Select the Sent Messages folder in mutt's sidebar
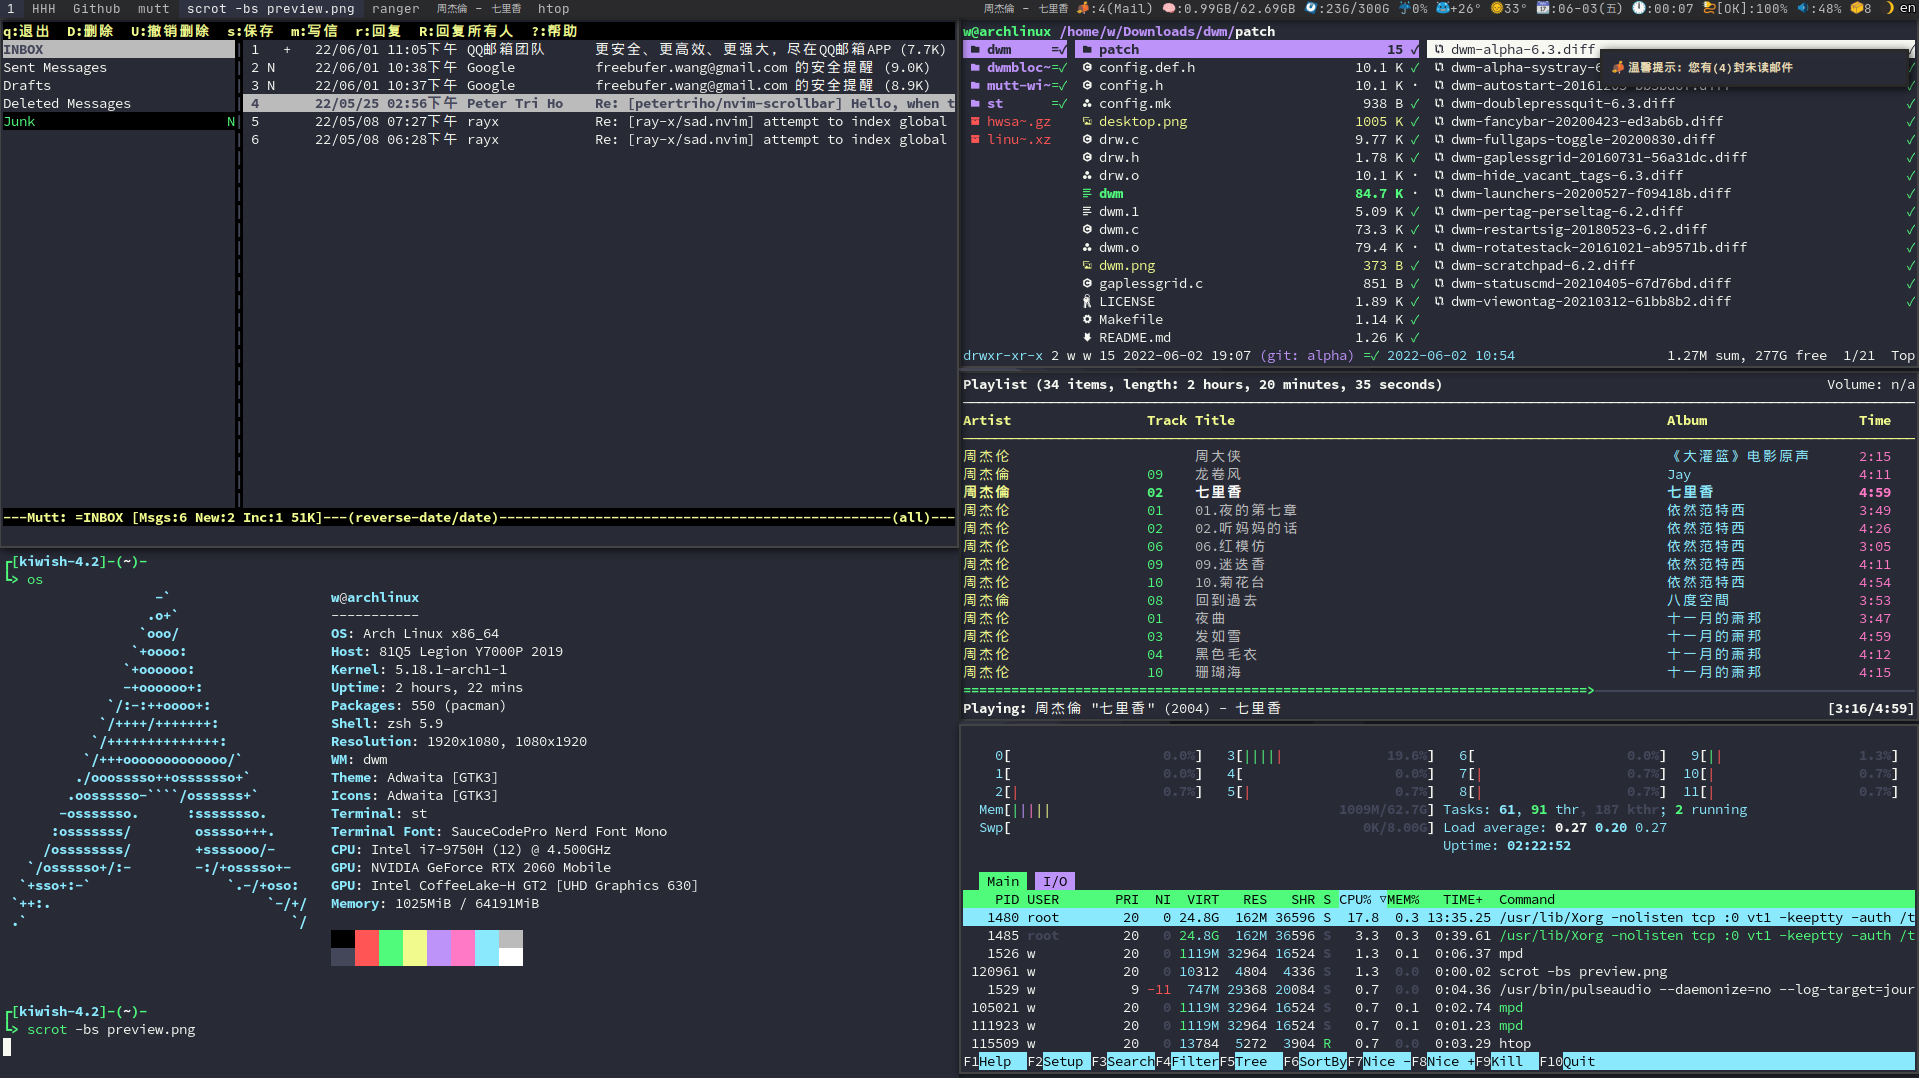Screen dimensions: 1919x1078 click(x=119, y=67)
